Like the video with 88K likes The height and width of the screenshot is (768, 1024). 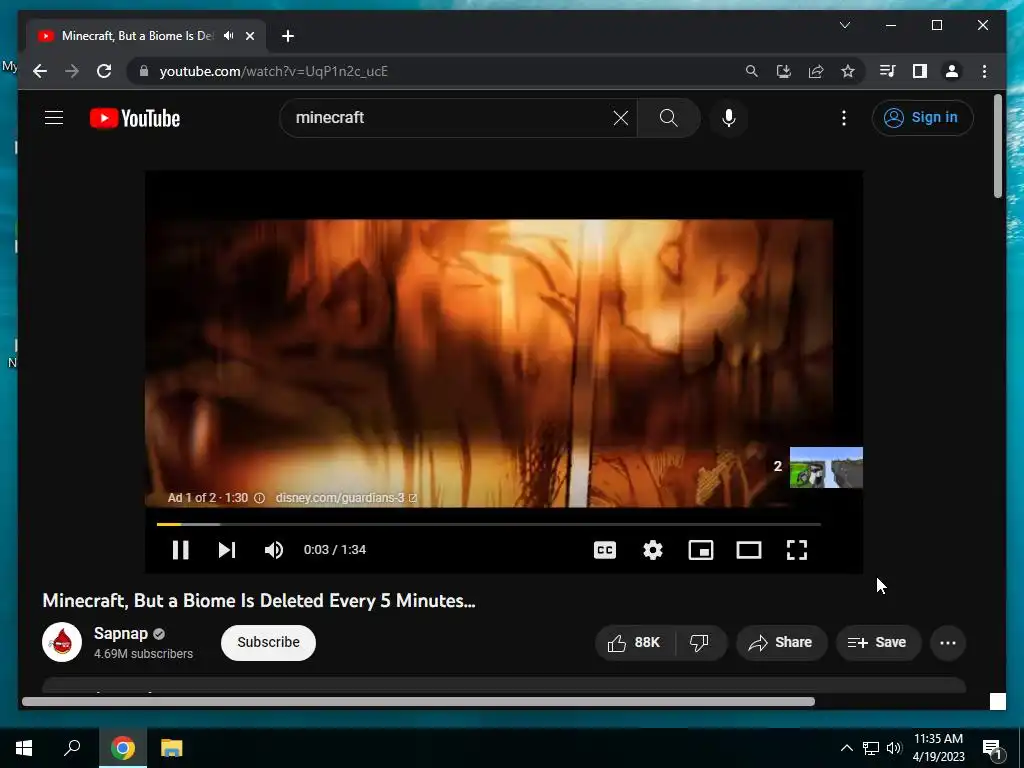pos(634,643)
